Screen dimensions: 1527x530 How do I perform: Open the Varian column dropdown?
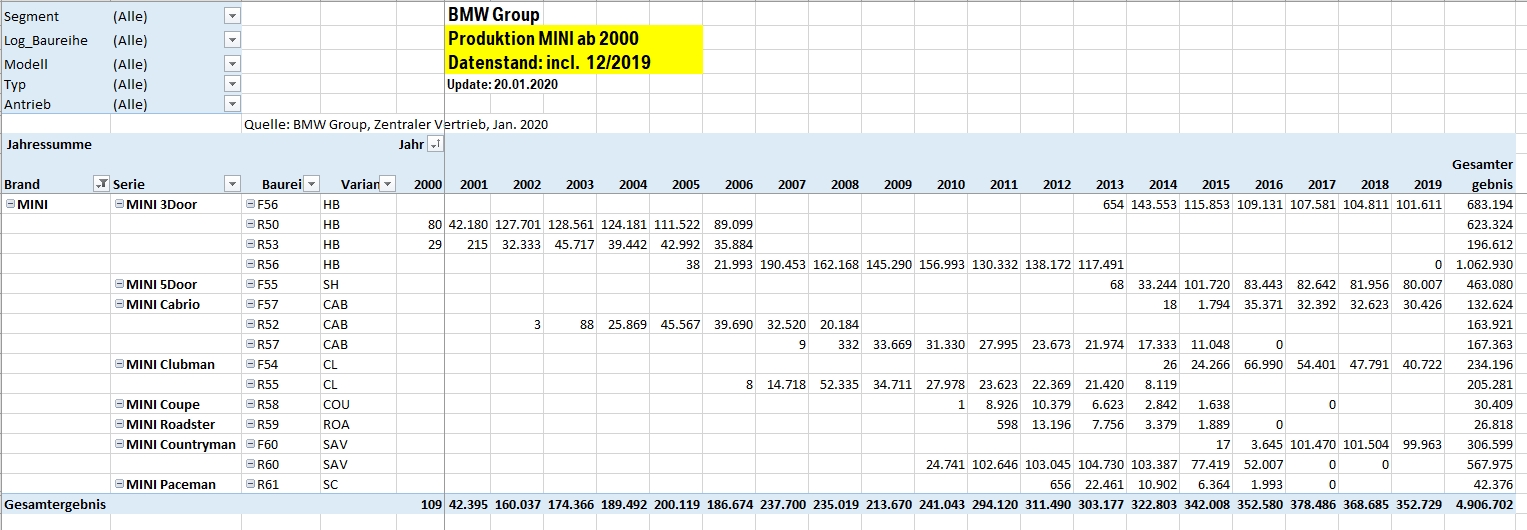tap(388, 183)
